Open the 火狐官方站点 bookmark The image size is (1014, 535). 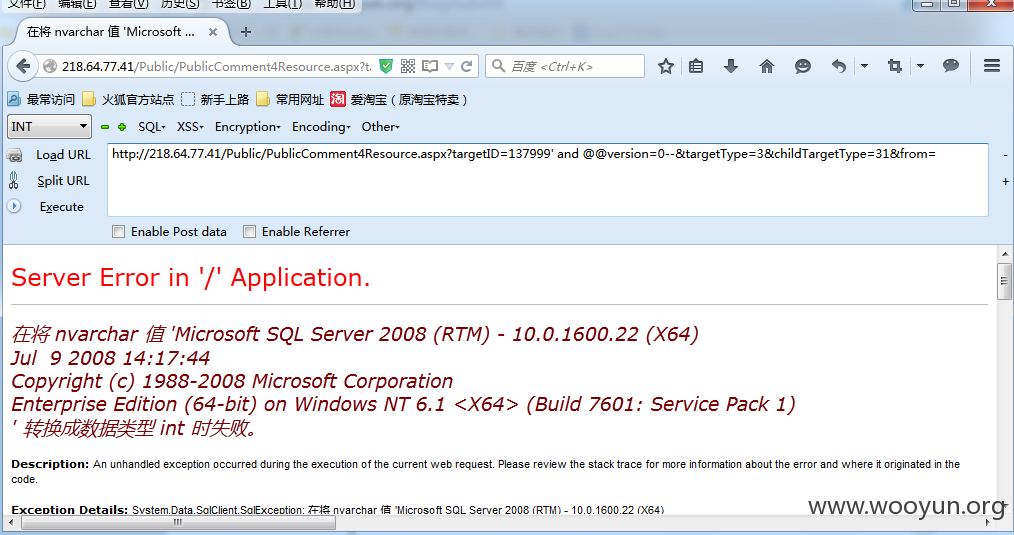[x=129, y=99]
